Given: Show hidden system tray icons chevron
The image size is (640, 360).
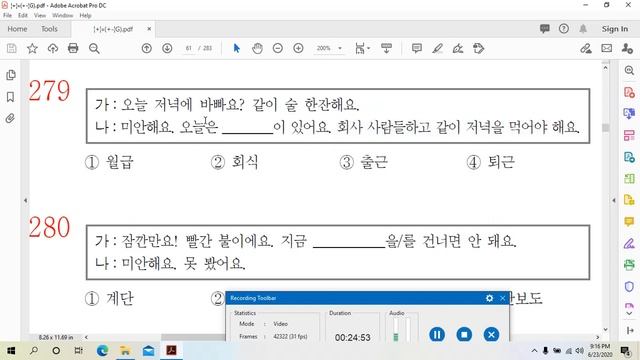Looking at the screenshot, I should tap(534, 351).
